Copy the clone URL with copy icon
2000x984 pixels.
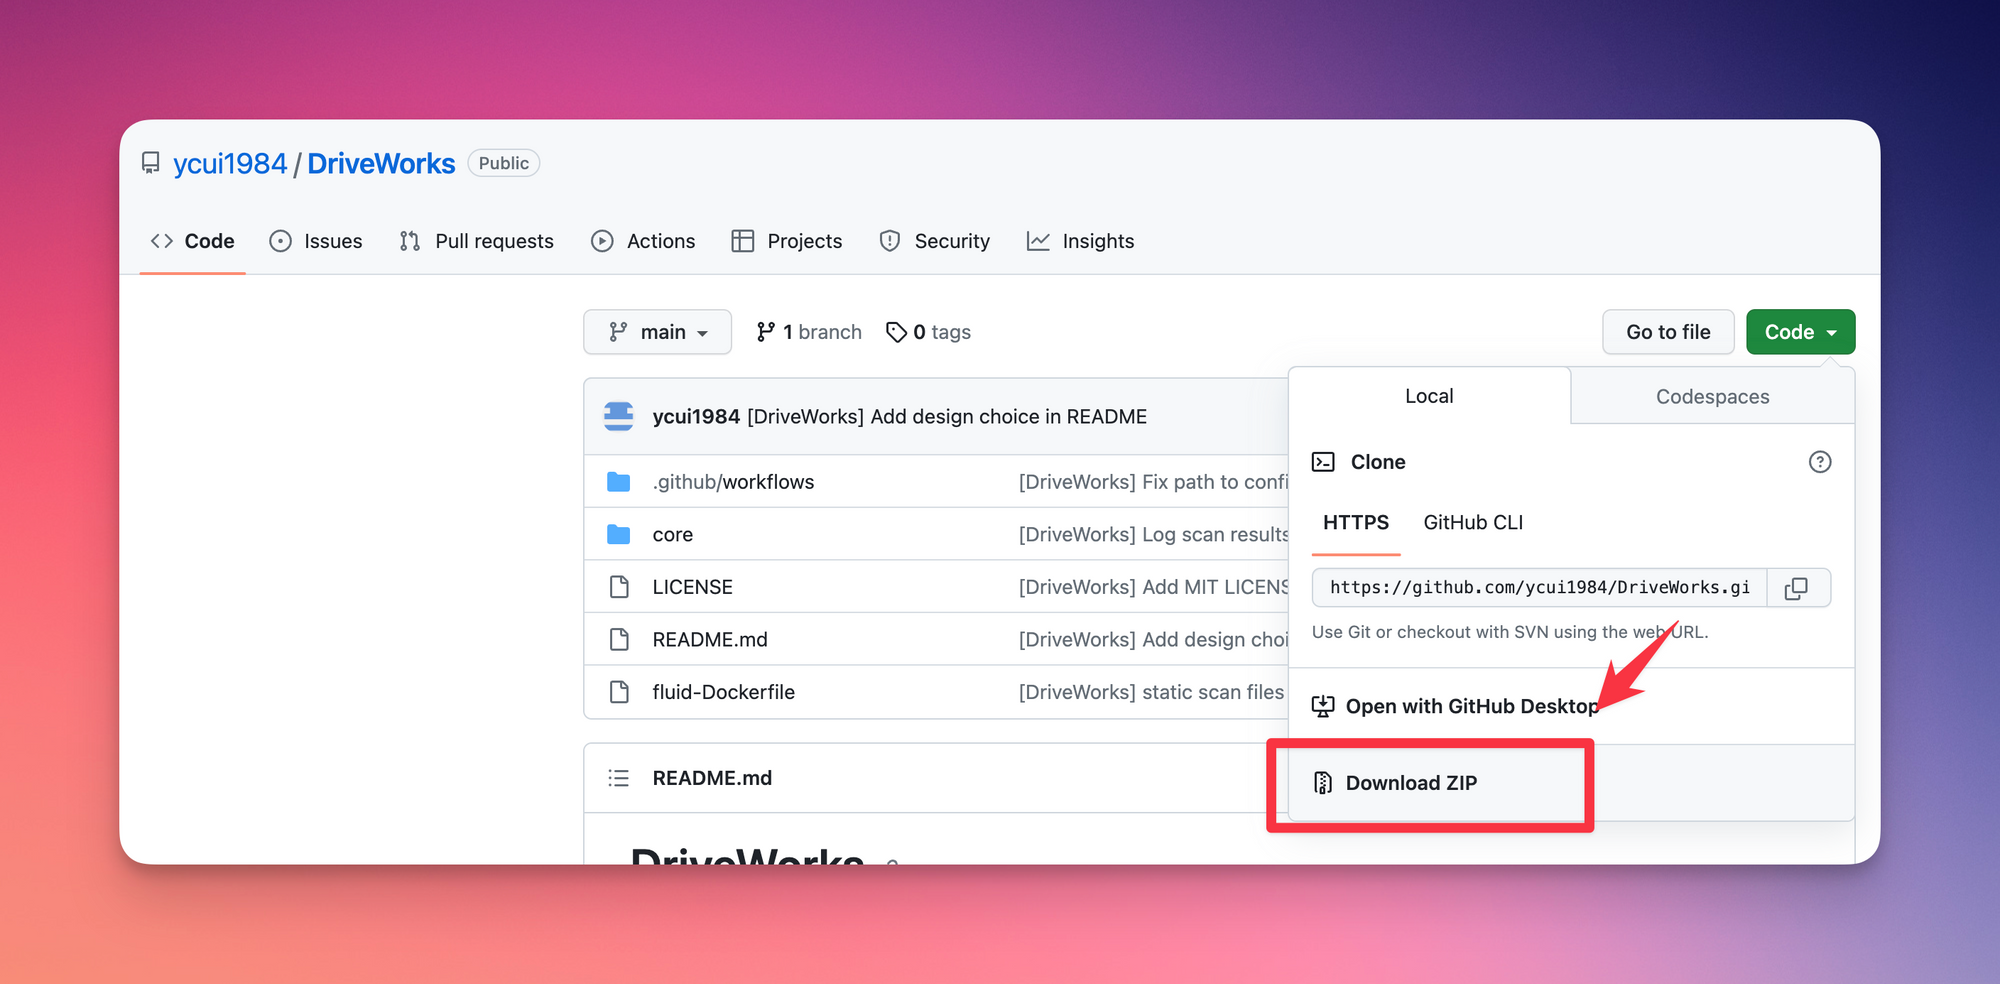pyautogui.click(x=1798, y=588)
